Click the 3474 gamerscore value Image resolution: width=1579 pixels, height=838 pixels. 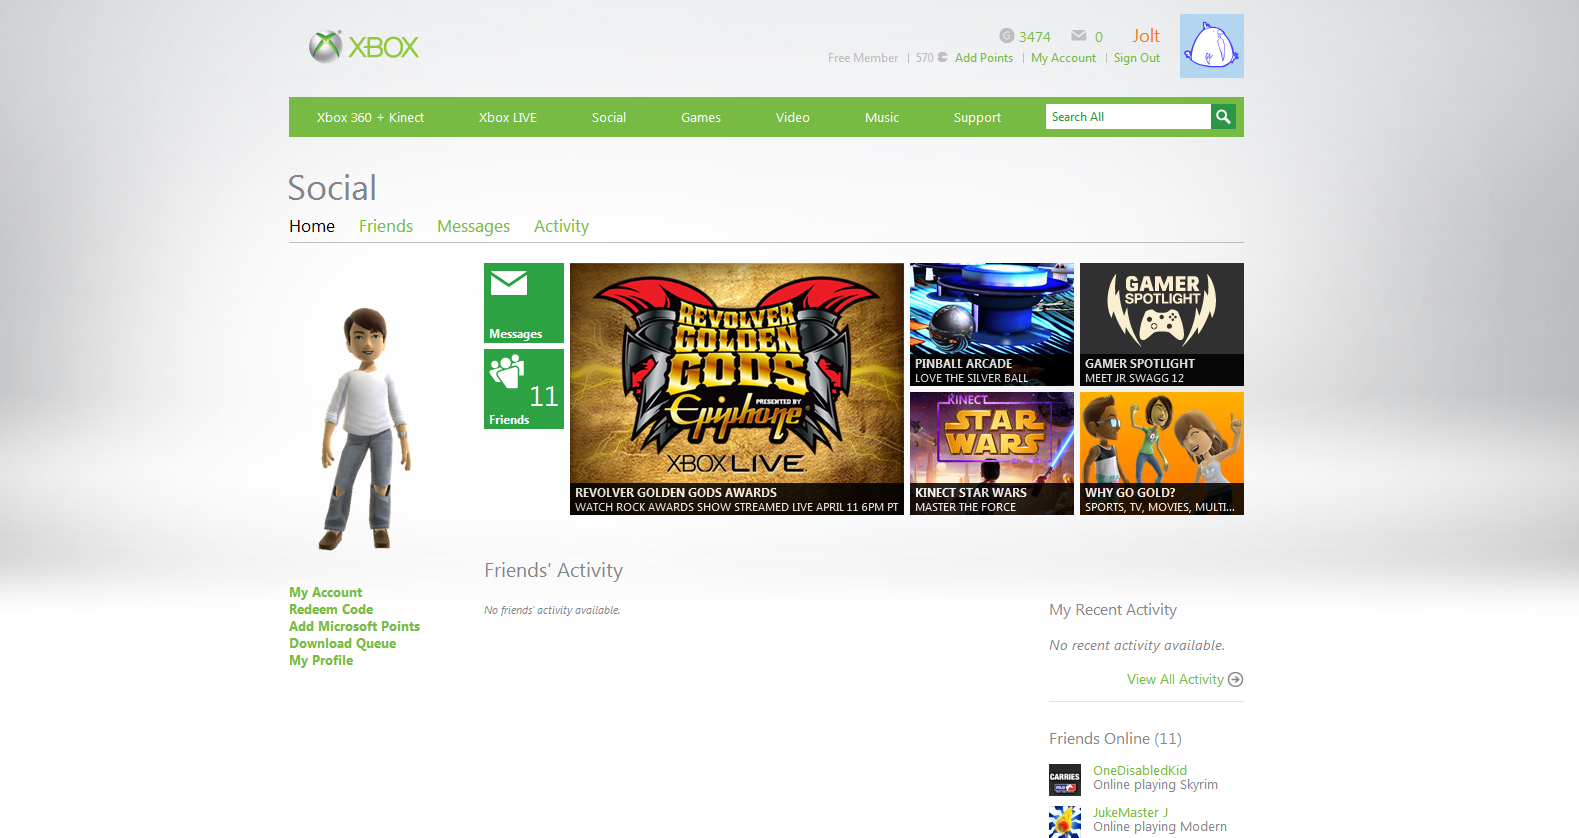[1035, 37]
